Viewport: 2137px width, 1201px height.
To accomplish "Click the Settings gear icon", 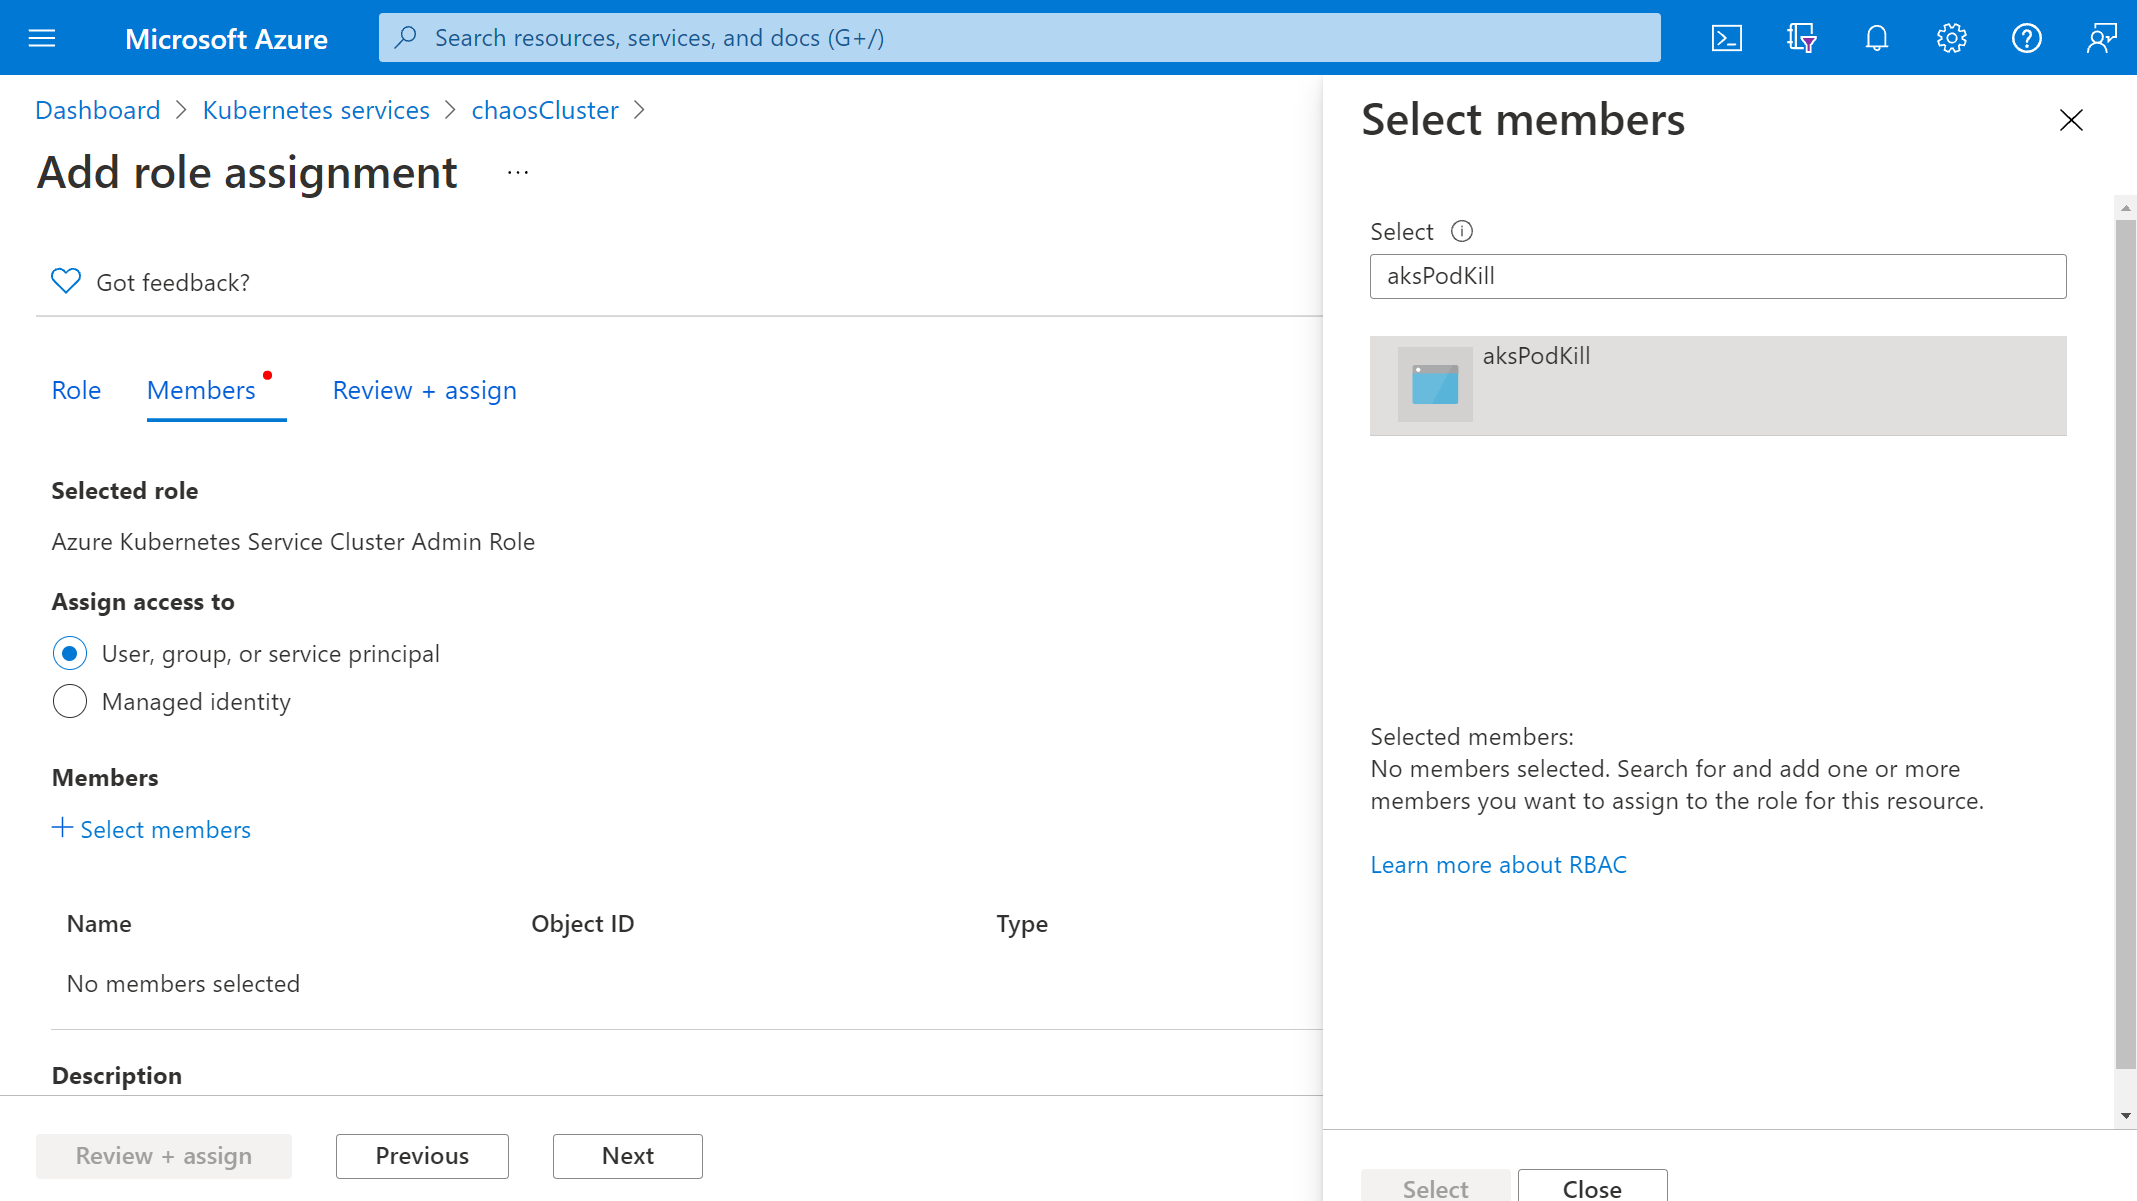I will [x=1951, y=37].
